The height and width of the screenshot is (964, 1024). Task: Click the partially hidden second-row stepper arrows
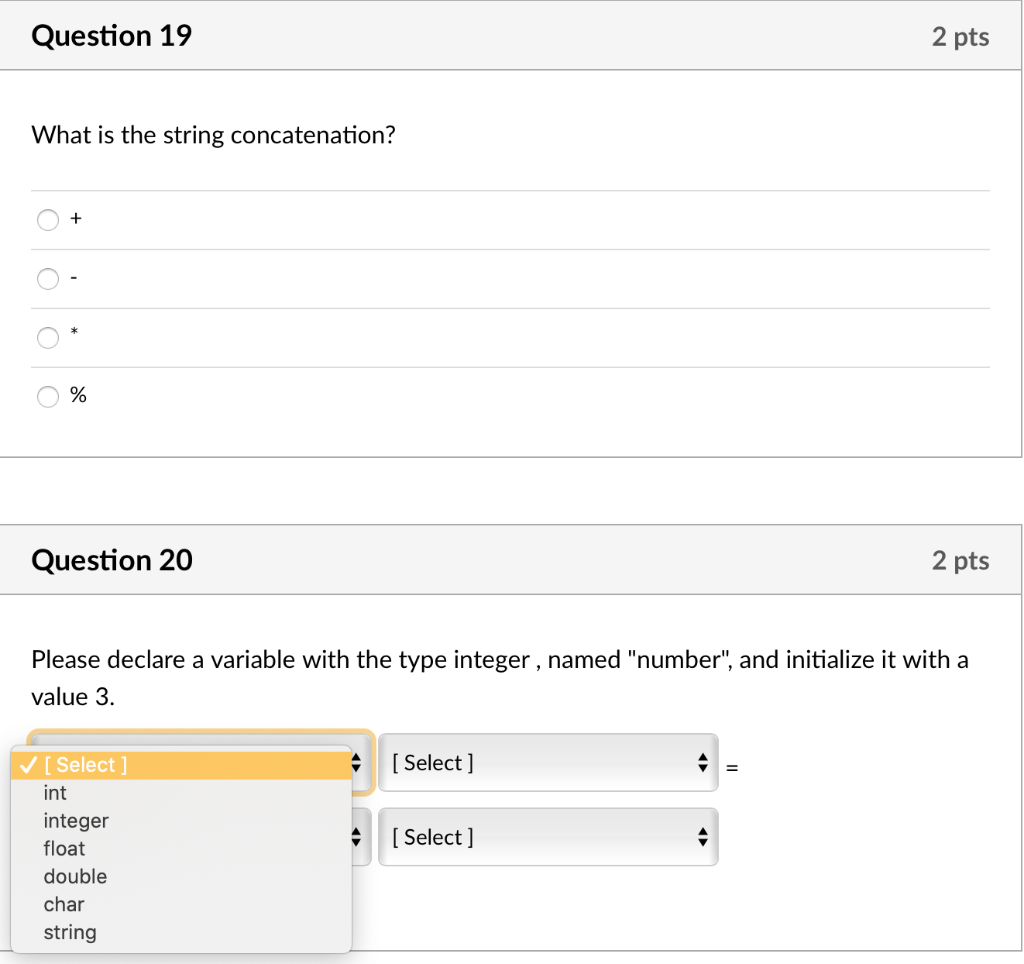point(357,837)
